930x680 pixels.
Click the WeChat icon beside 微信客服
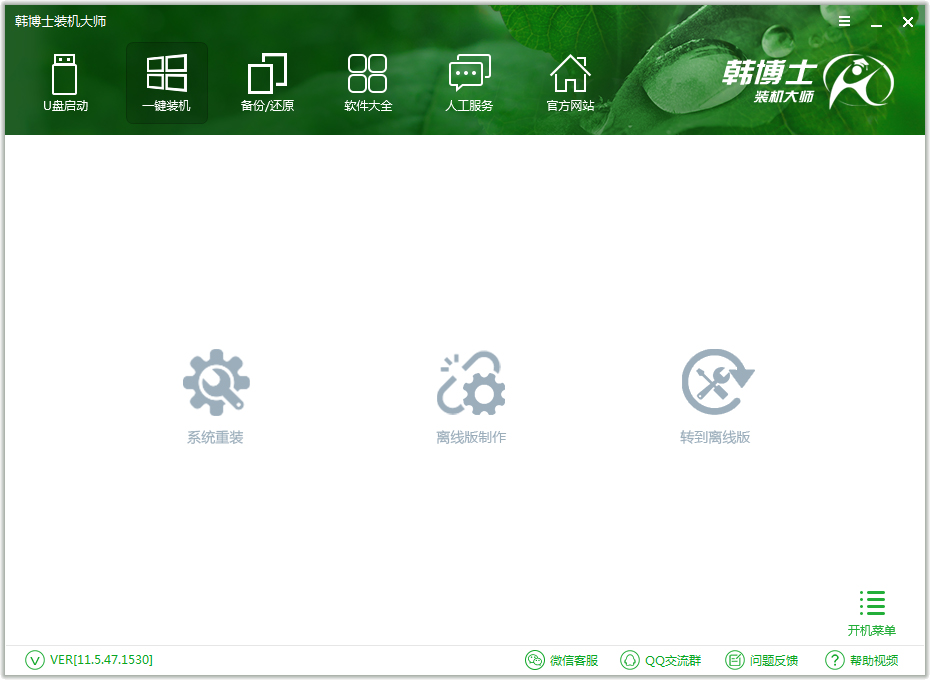pos(537,660)
